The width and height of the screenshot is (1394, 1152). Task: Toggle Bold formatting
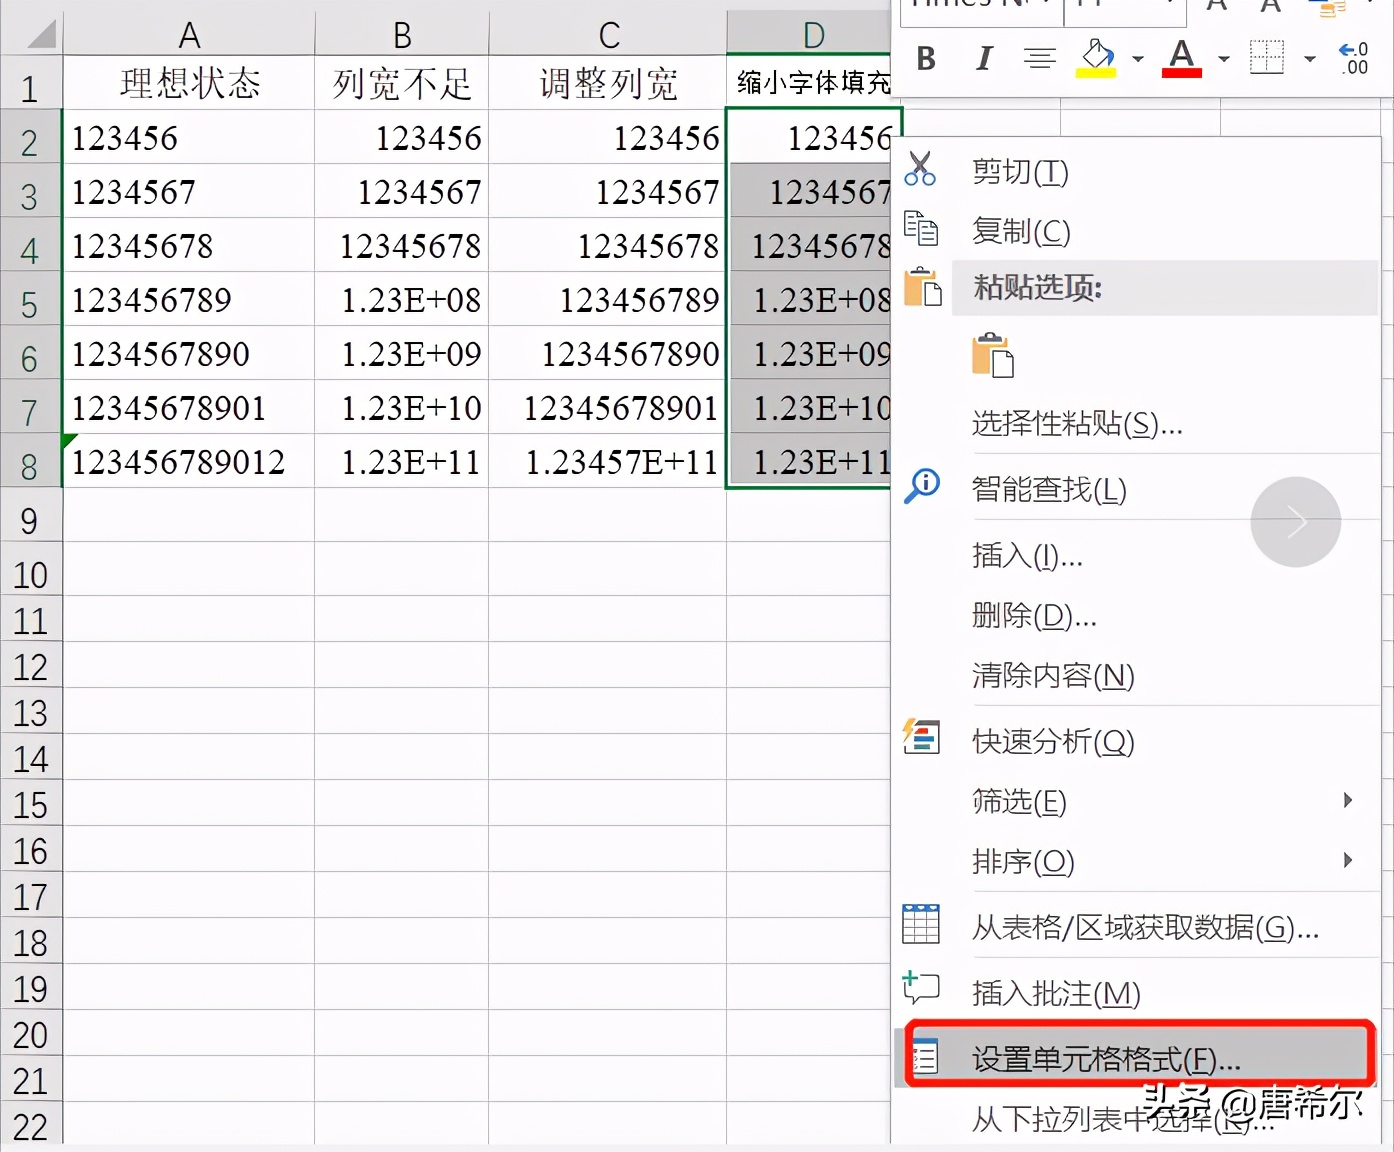click(x=925, y=58)
